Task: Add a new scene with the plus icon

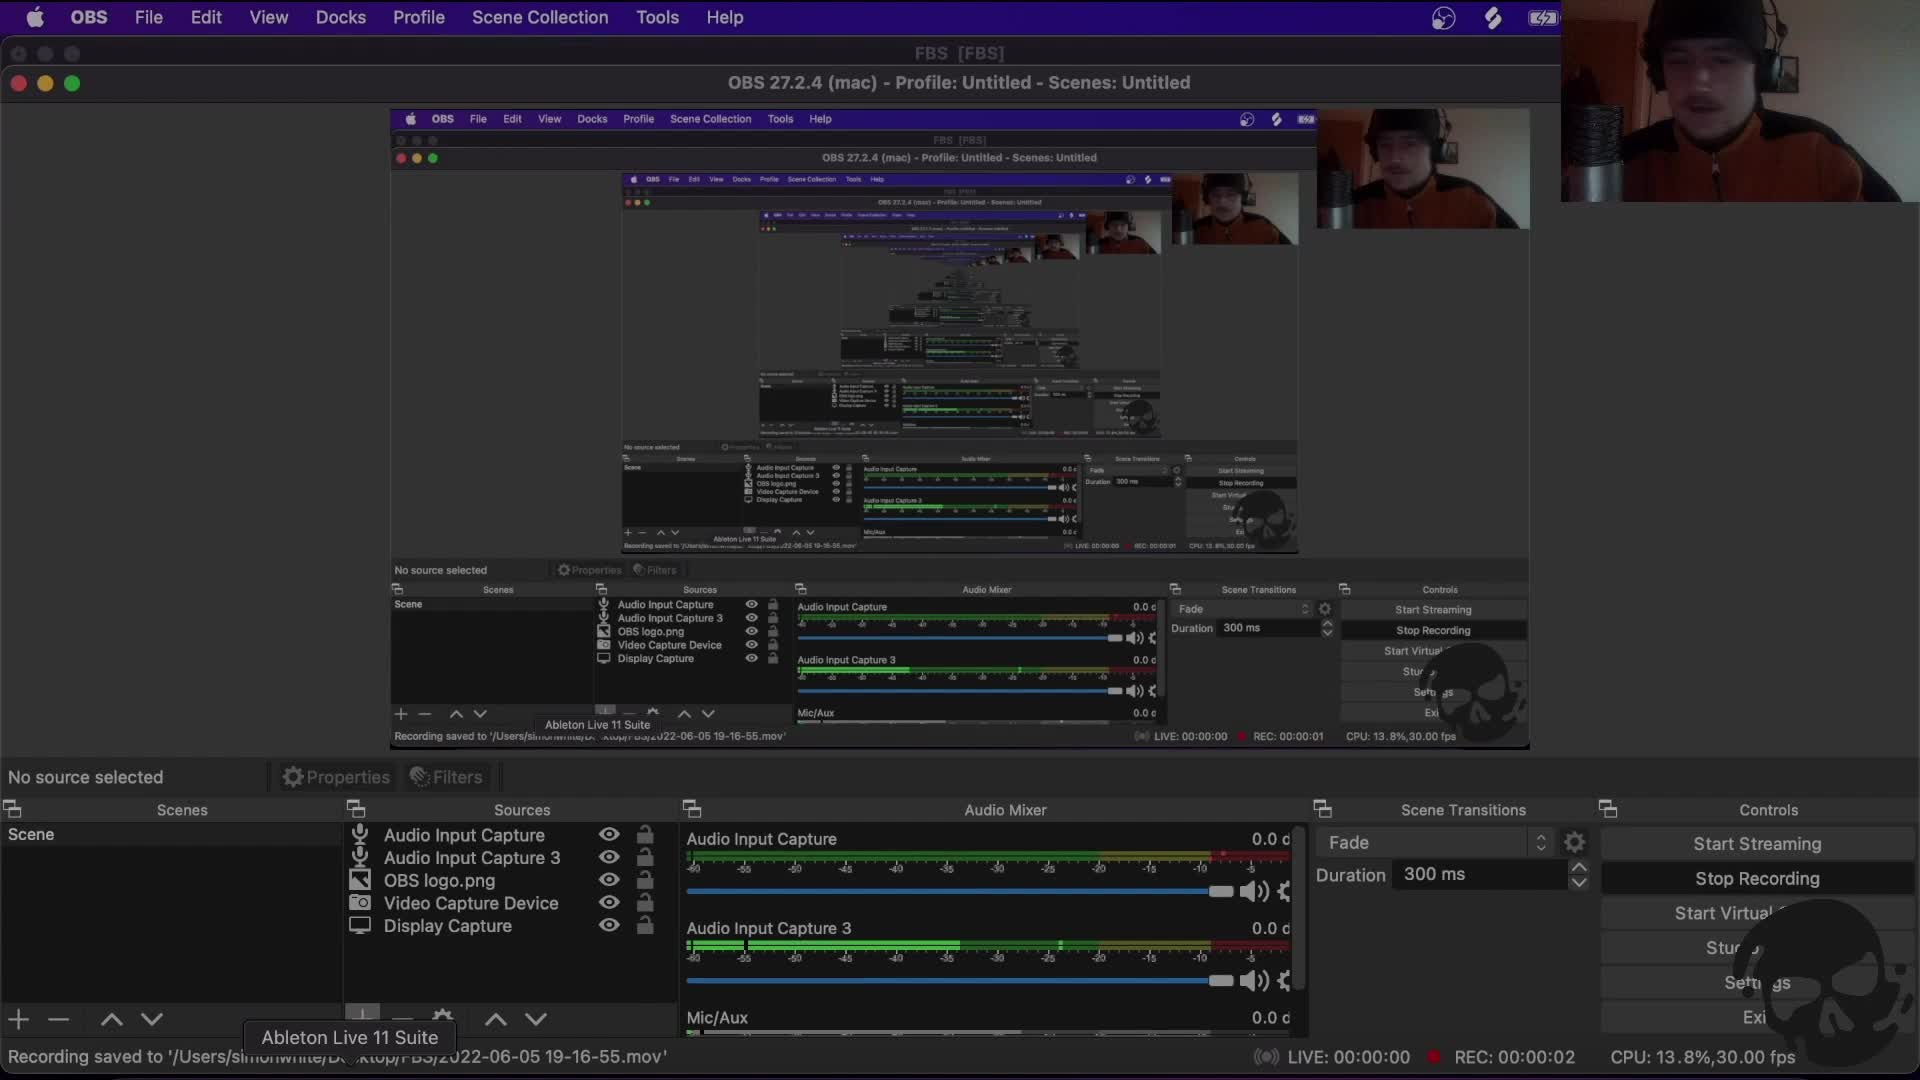Action: pyautogui.click(x=19, y=1019)
